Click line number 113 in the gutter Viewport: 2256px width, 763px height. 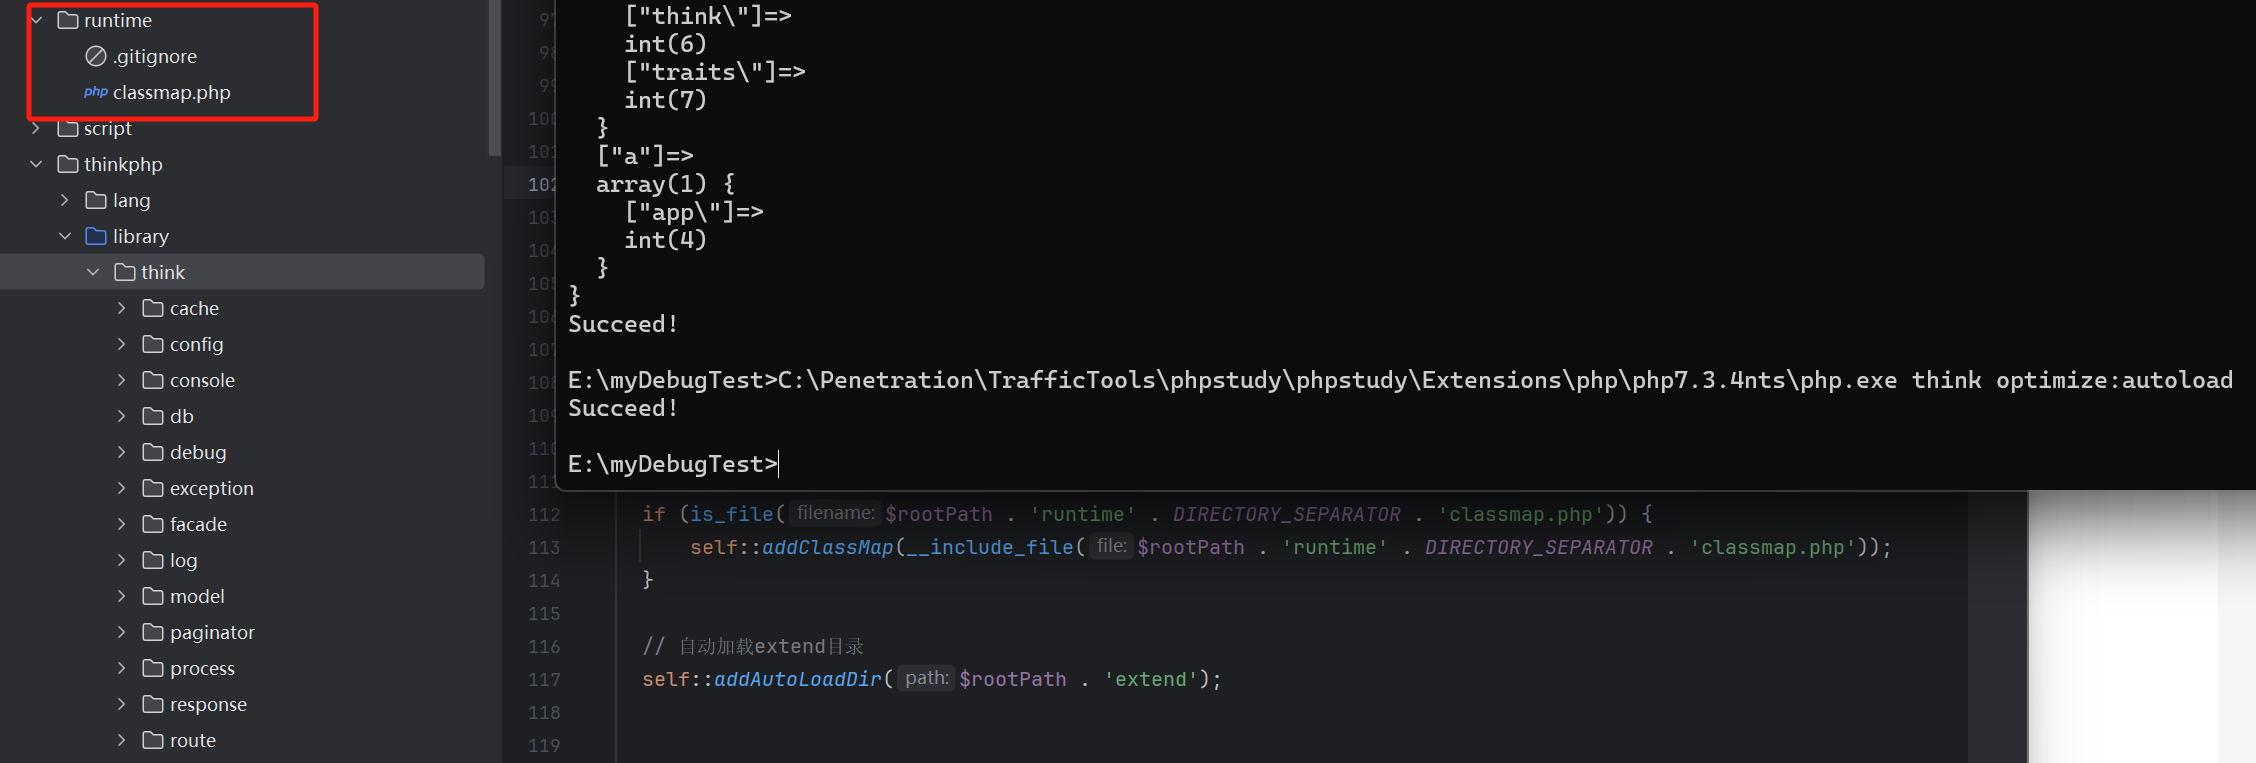click(x=544, y=547)
